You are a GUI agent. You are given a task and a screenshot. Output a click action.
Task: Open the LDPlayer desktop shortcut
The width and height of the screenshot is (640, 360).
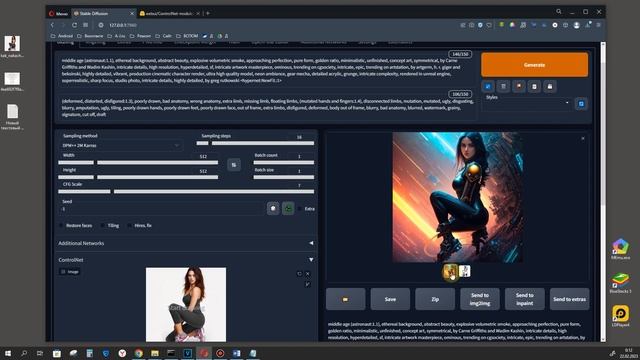[x=620, y=316]
